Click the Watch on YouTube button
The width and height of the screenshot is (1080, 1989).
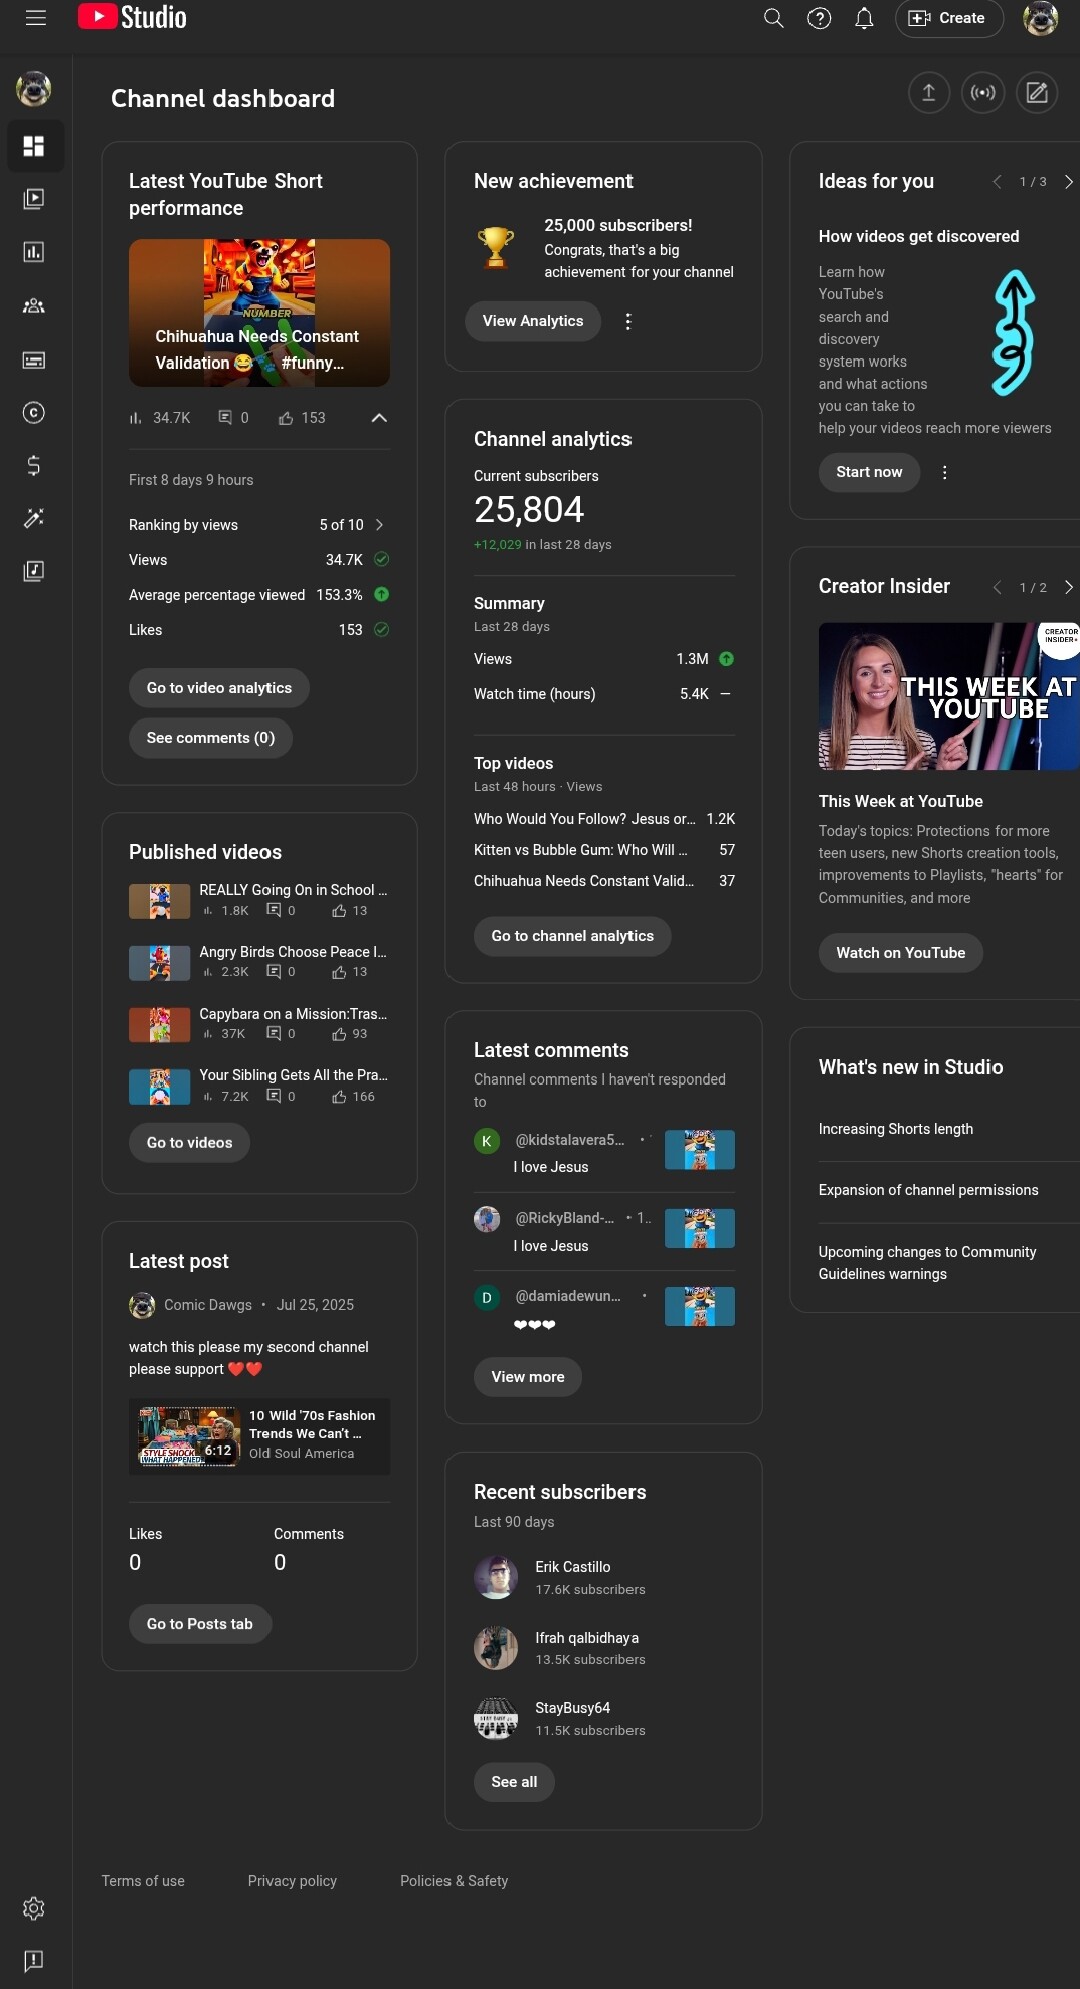click(900, 953)
